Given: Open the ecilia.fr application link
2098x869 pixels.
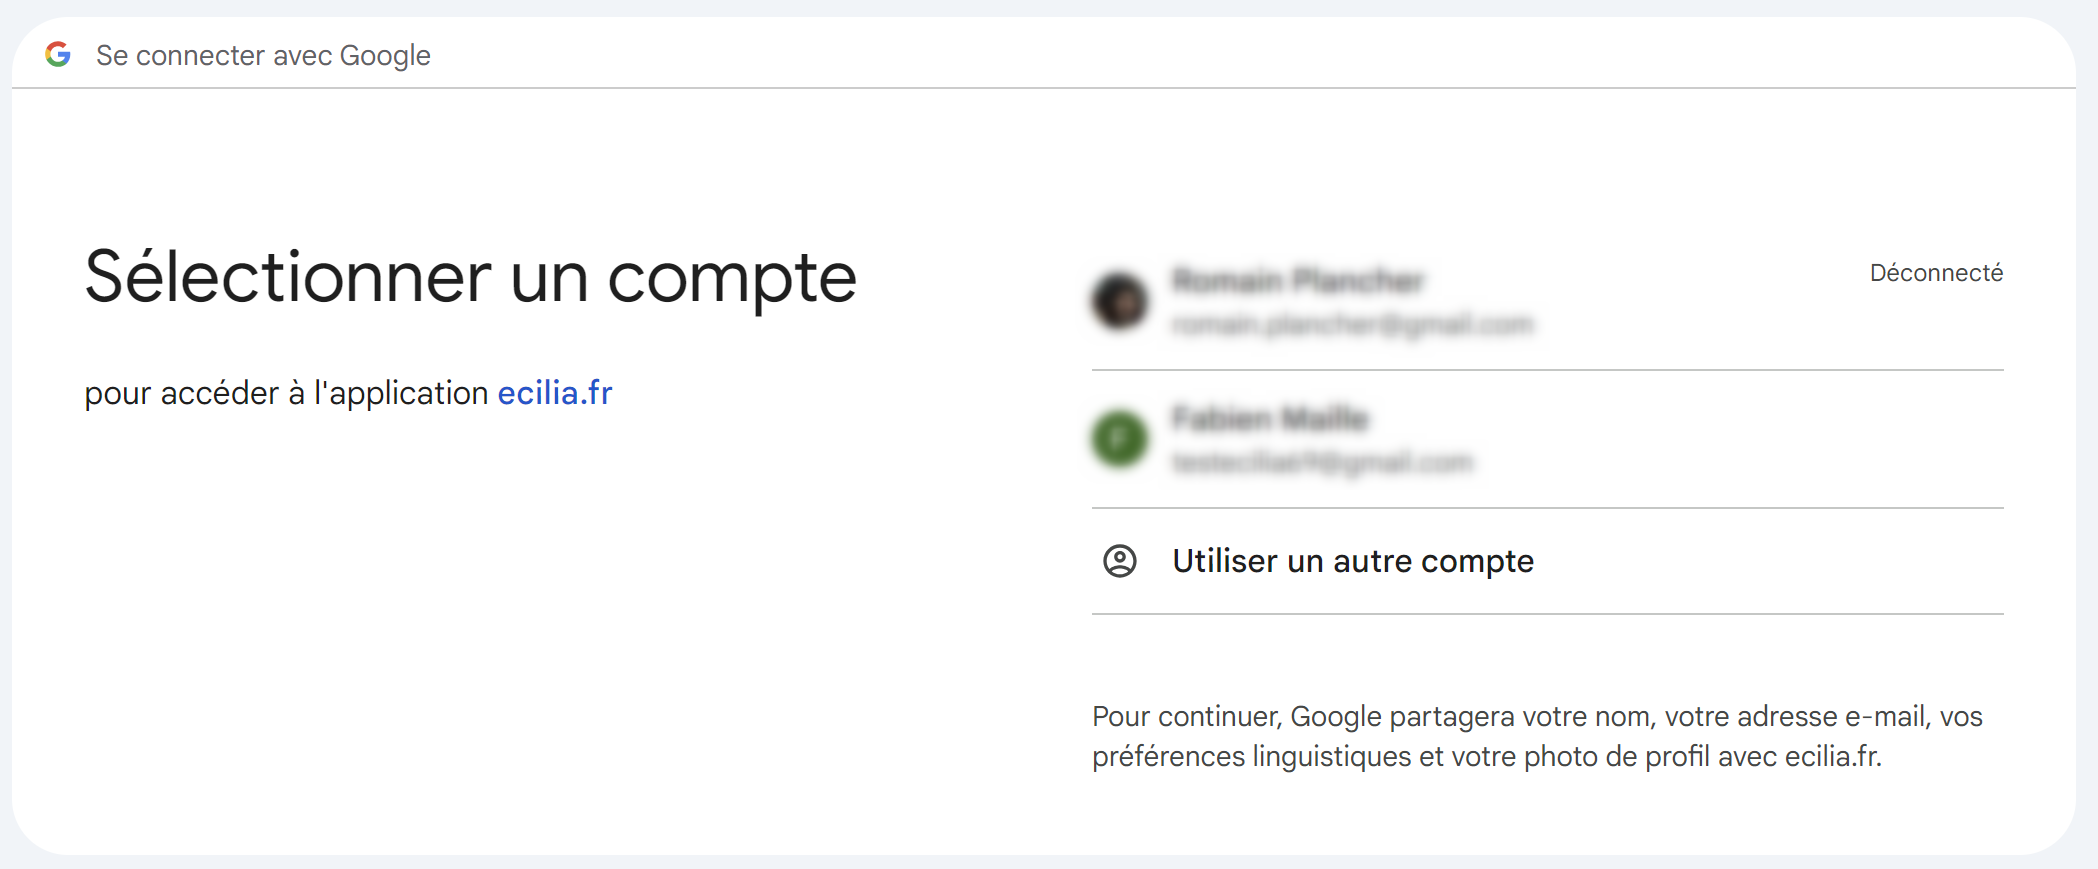Looking at the screenshot, I should point(555,393).
